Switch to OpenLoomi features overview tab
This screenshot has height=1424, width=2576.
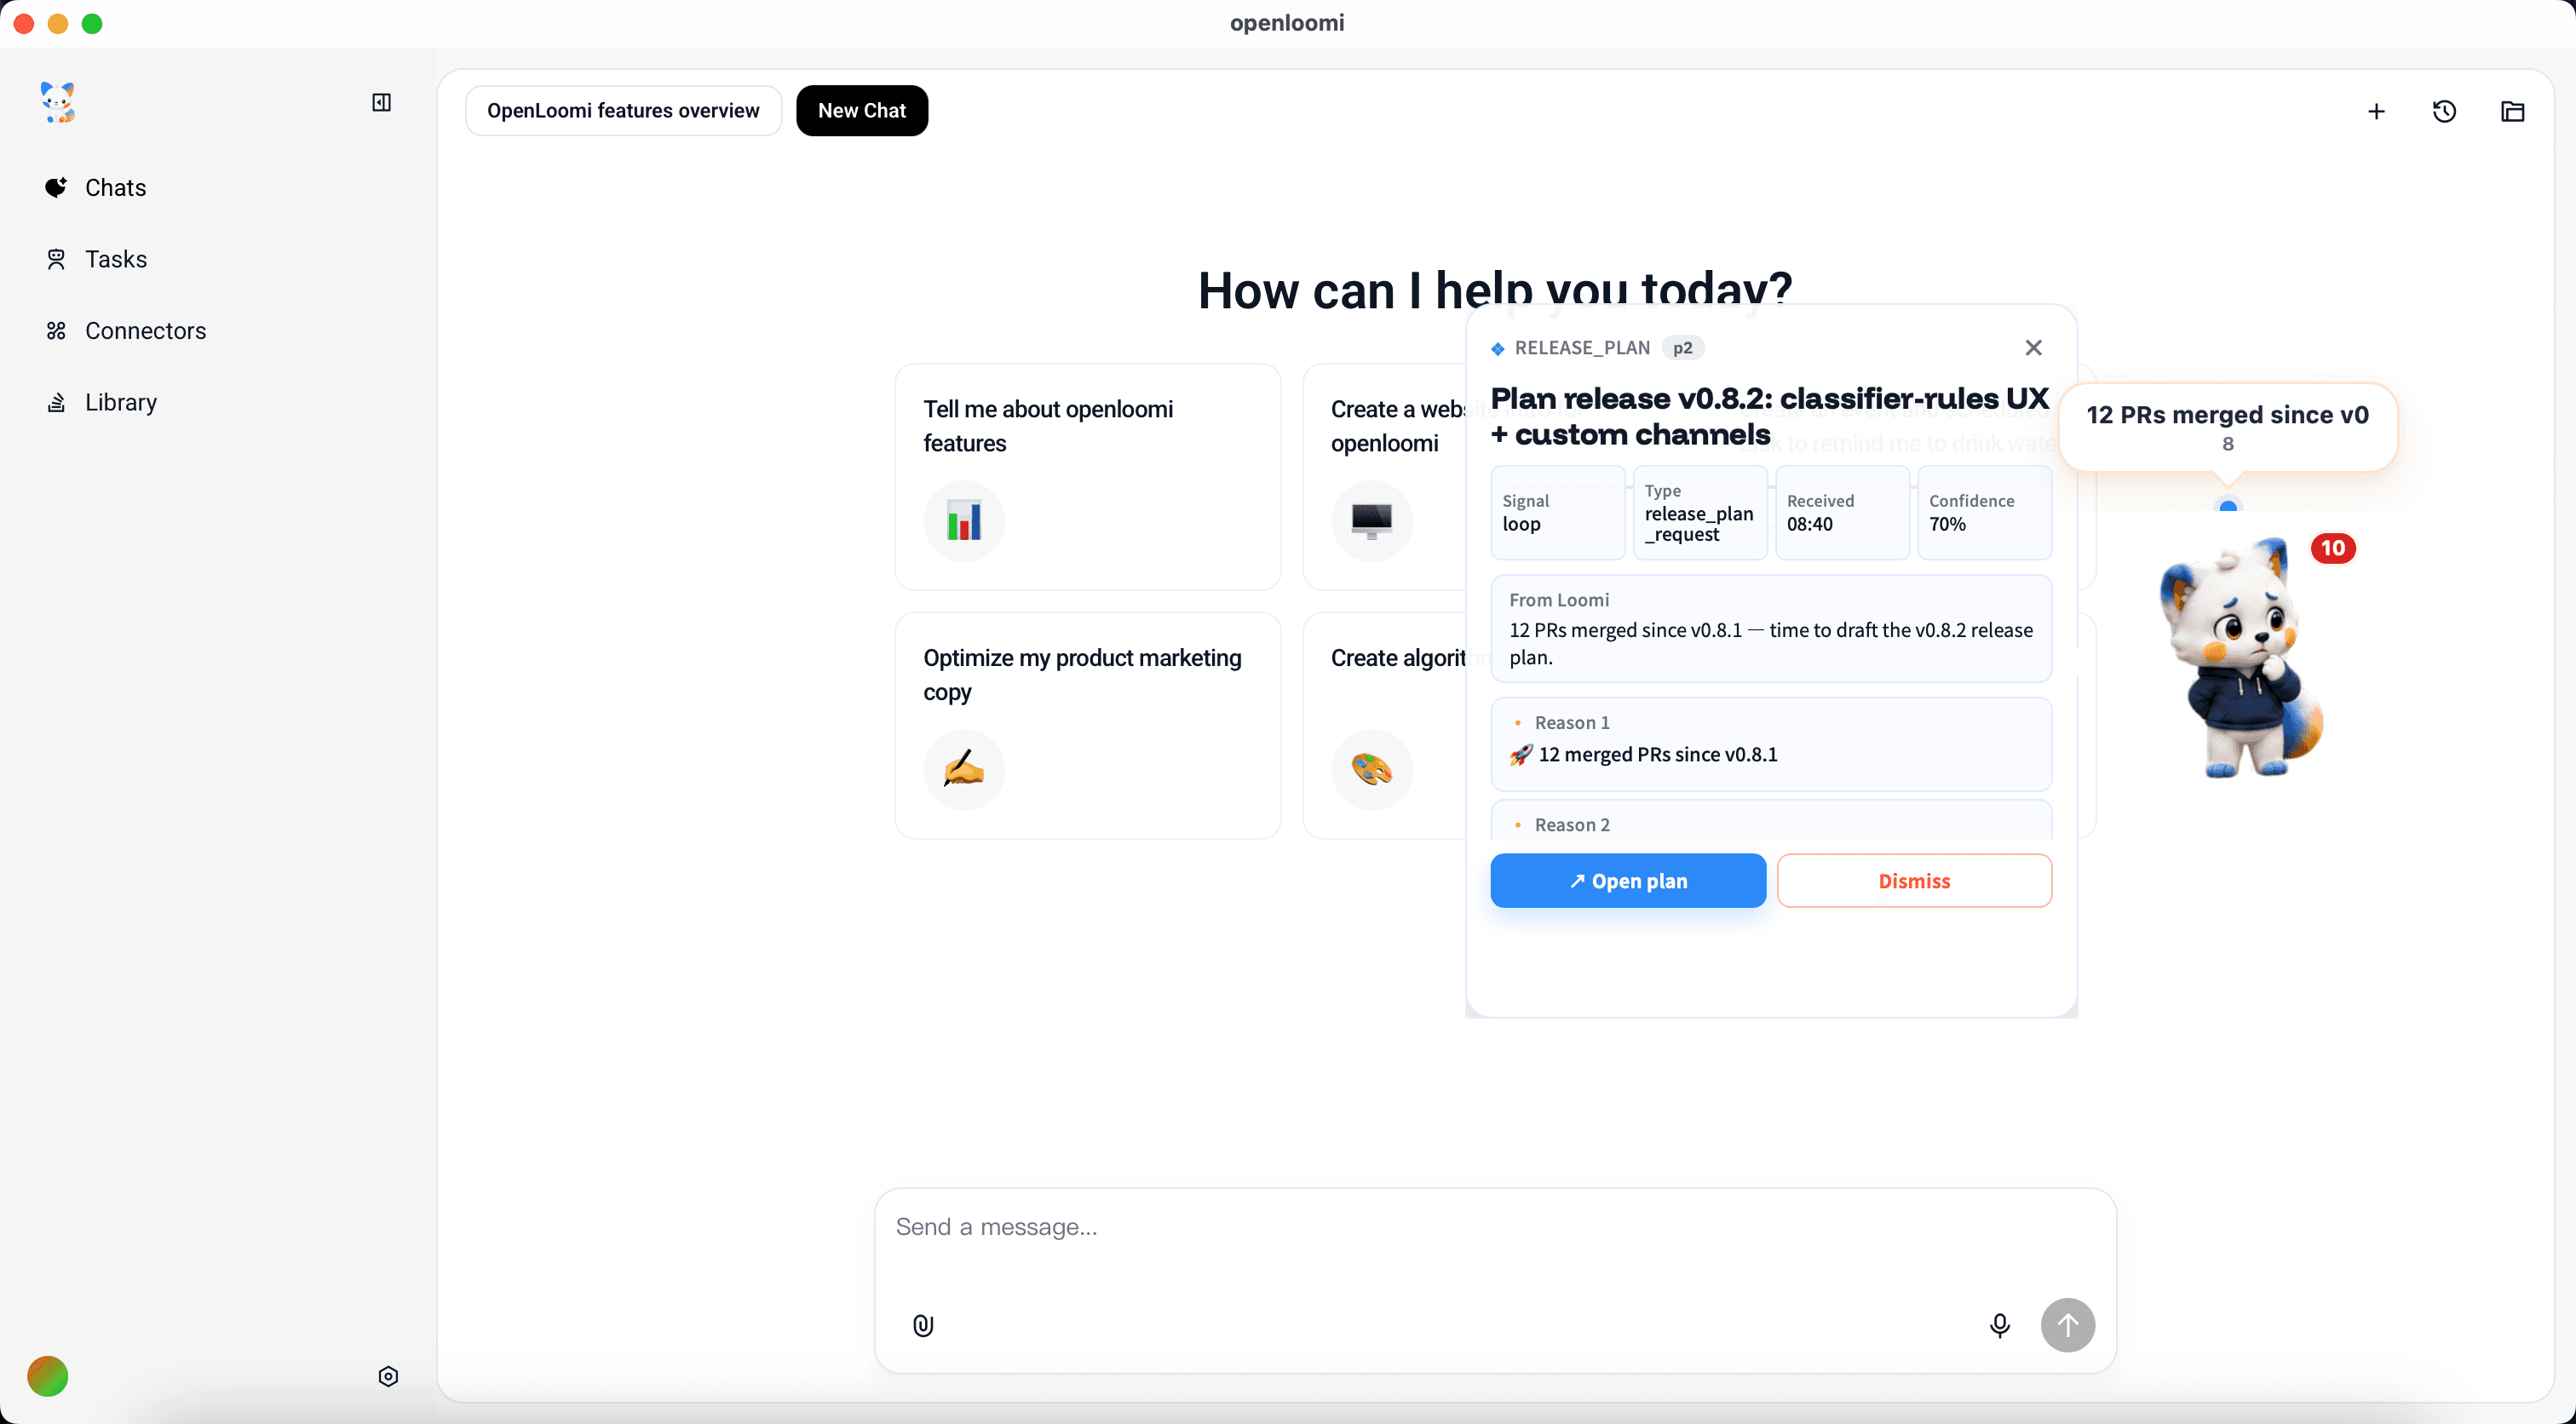[623, 111]
